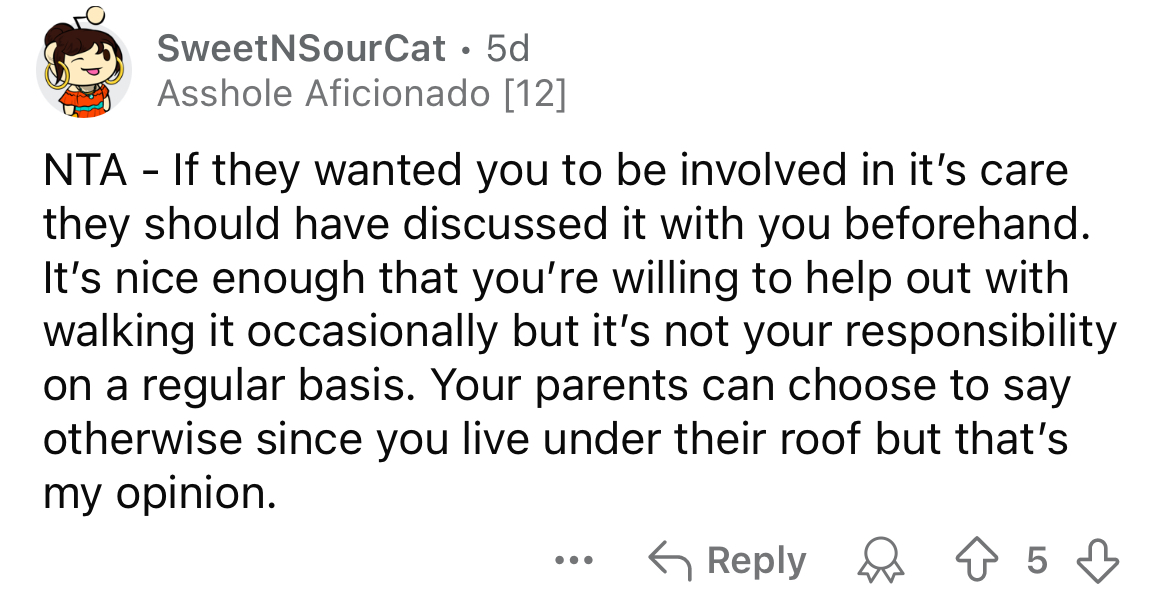Open the SweetNSourCat username profile link

point(301,49)
